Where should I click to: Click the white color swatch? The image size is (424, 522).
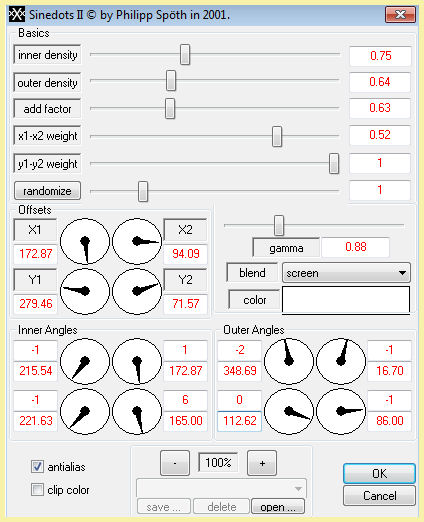click(x=346, y=300)
